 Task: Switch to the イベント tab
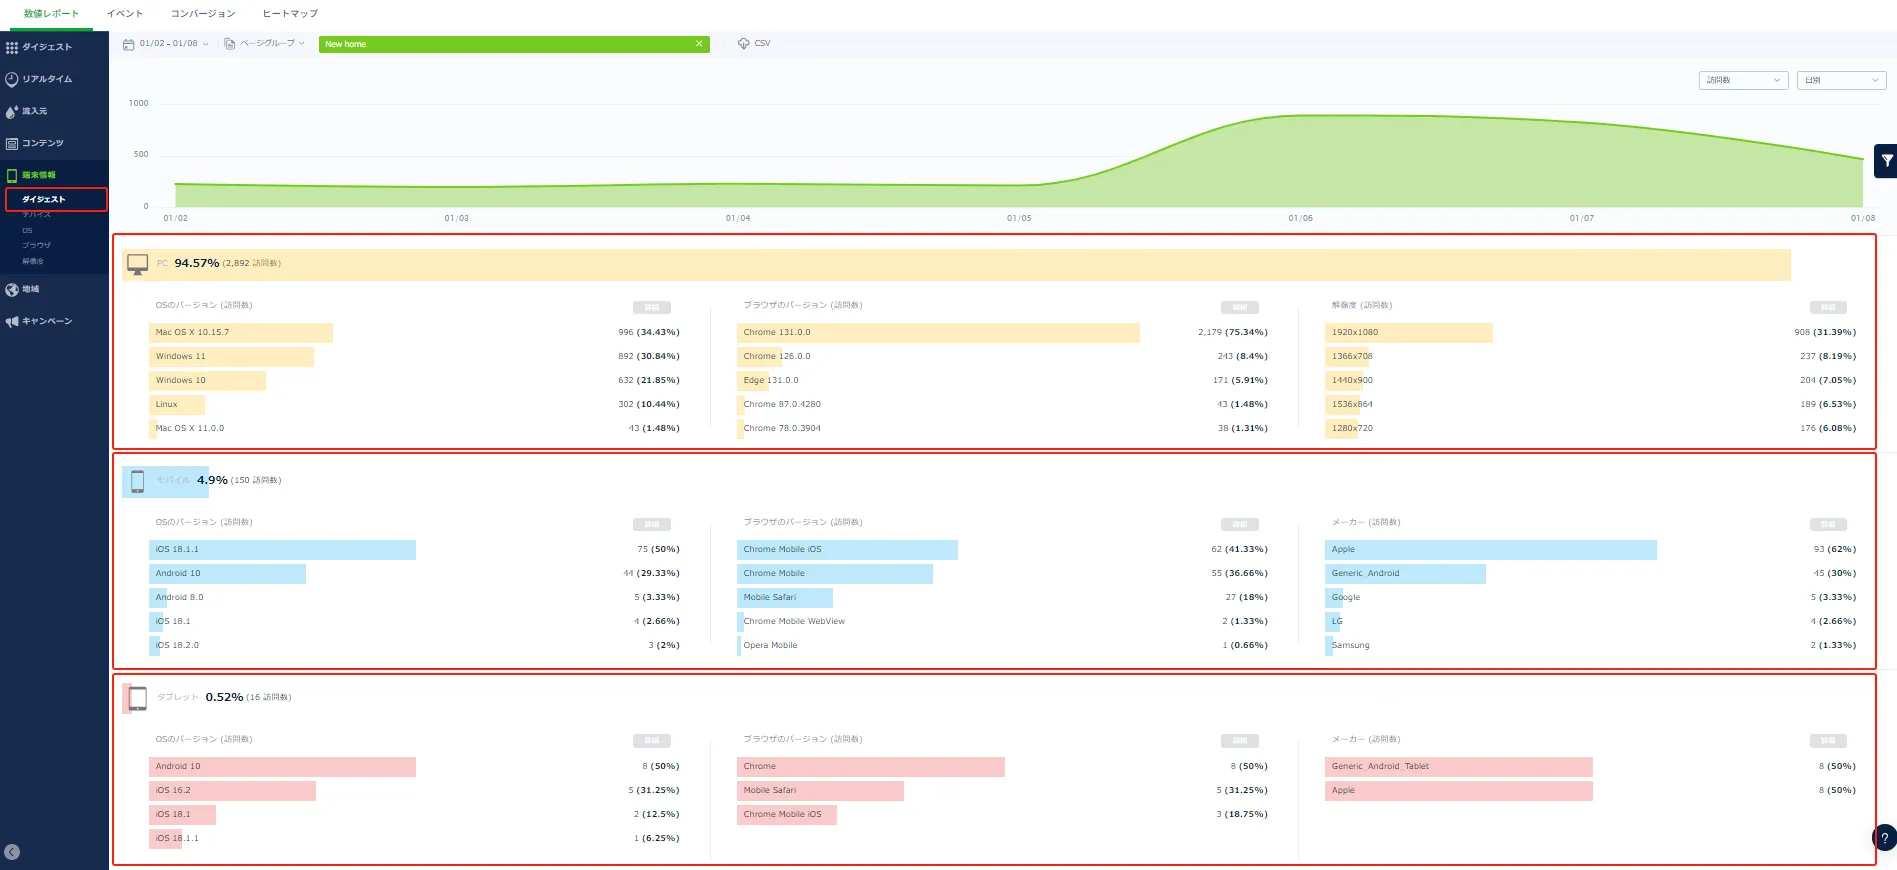click(x=125, y=14)
